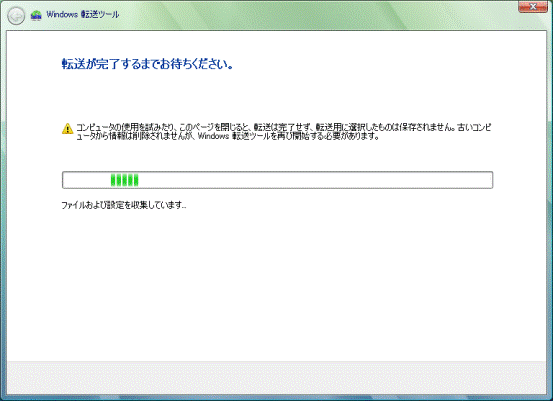This screenshot has width=553, height=401.
Task: Click the status text ファイルおよび設定を収集しています..
Action: 123,205
